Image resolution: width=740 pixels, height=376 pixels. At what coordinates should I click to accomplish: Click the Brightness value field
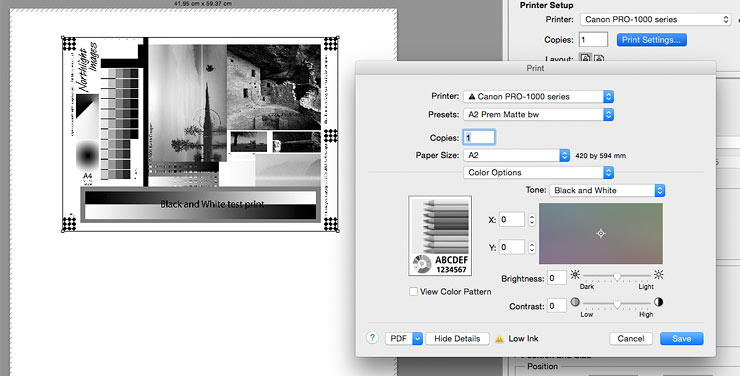pos(556,278)
